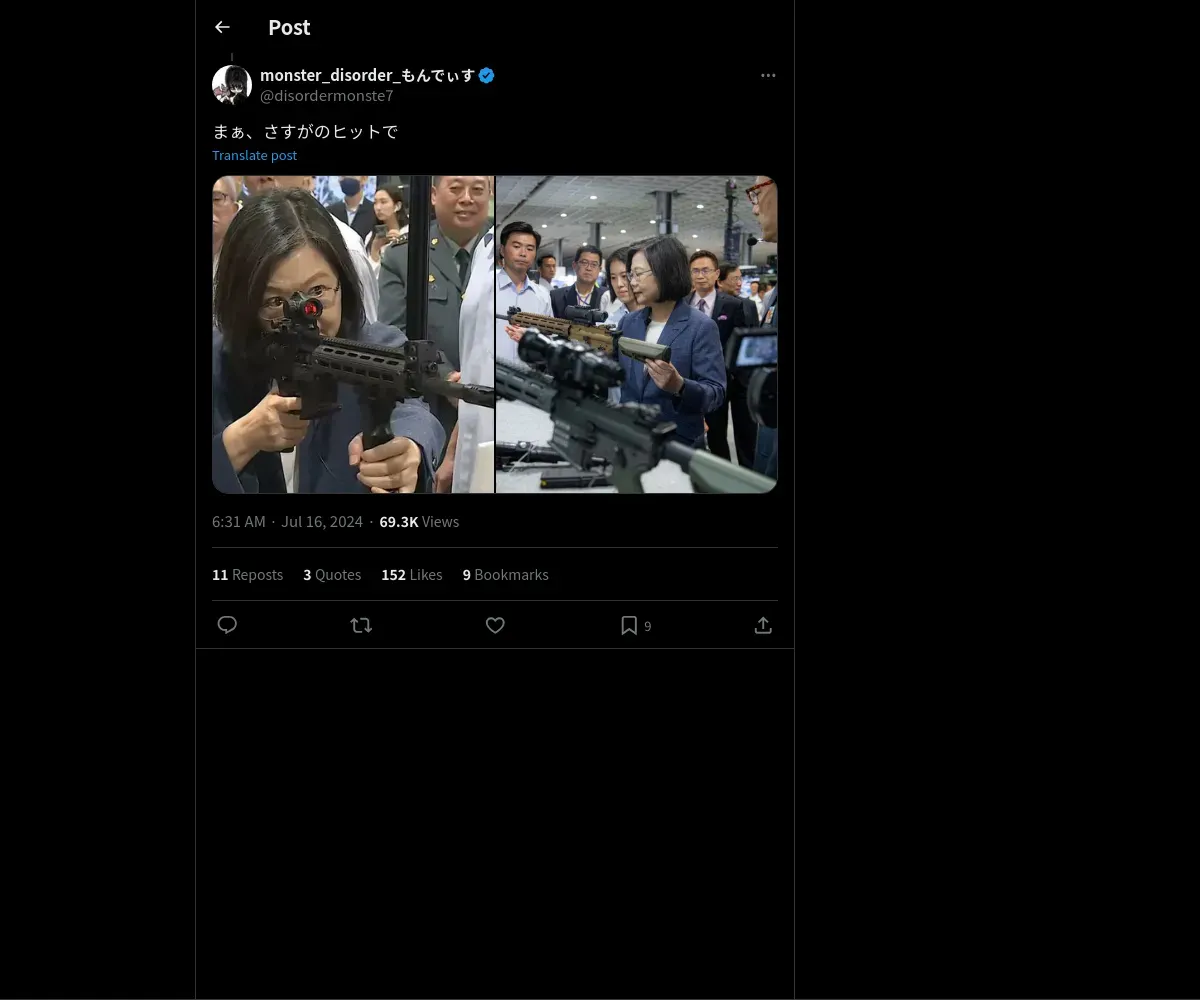Screen dimensions: 1200x1000
Task: Click the post timestamp Jul 16, 2024
Action: pyautogui.click(x=287, y=521)
